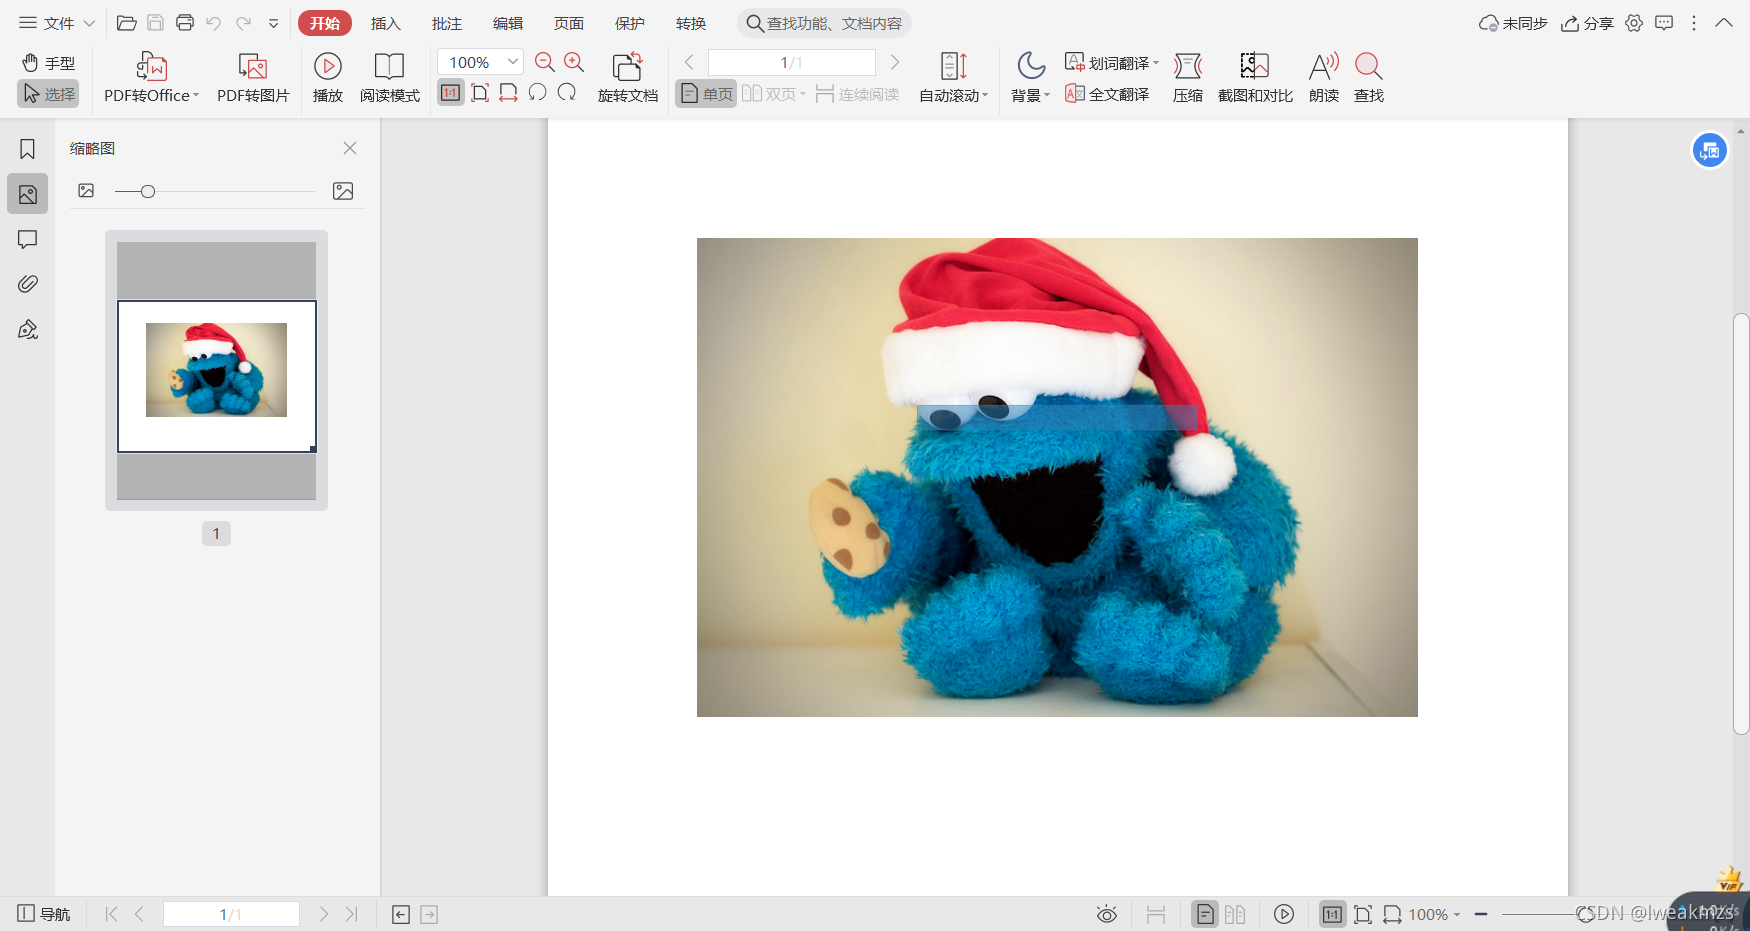The width and height of the screenshot is (1750, 931).
Task: Click the 旋转文档 rotate document tool
Action: tap(628, 78)
